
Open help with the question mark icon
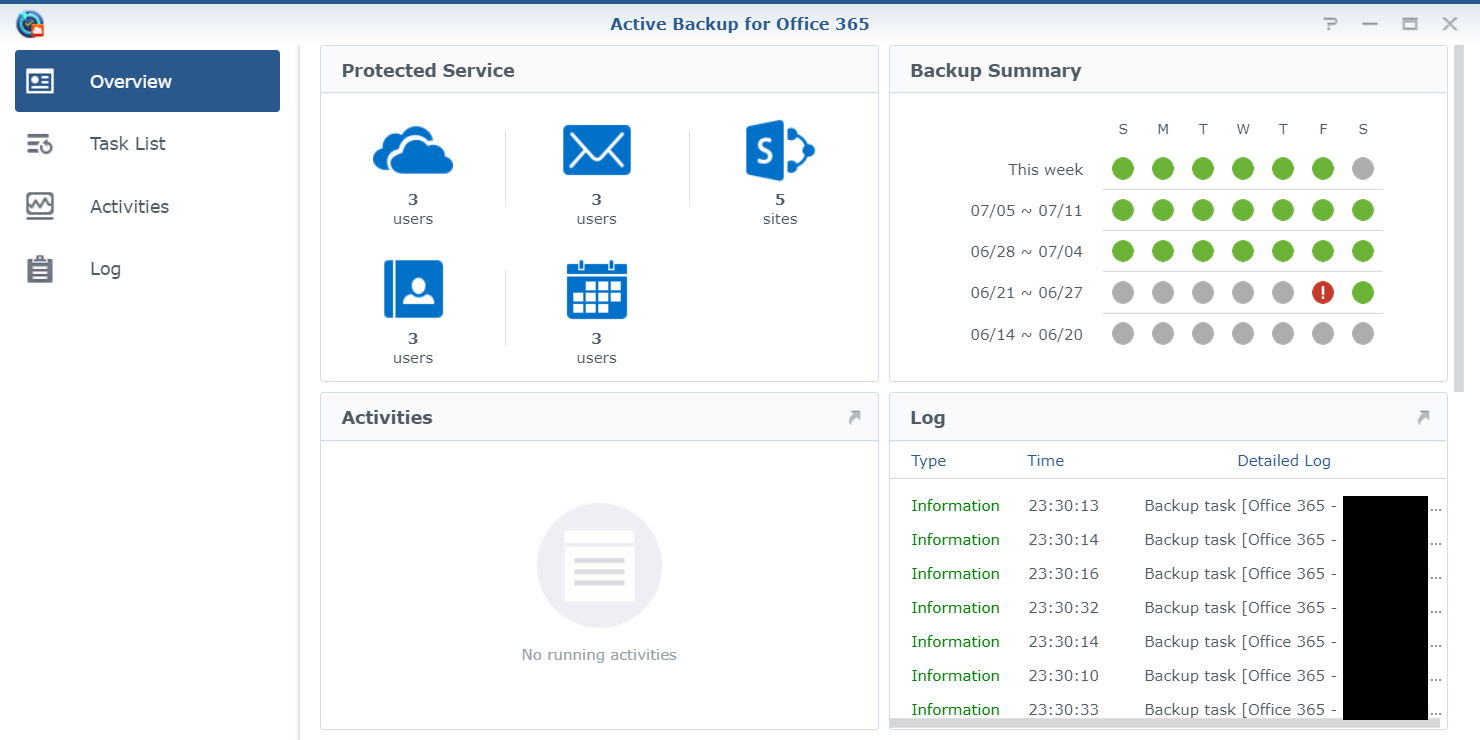pos(1330,24)
